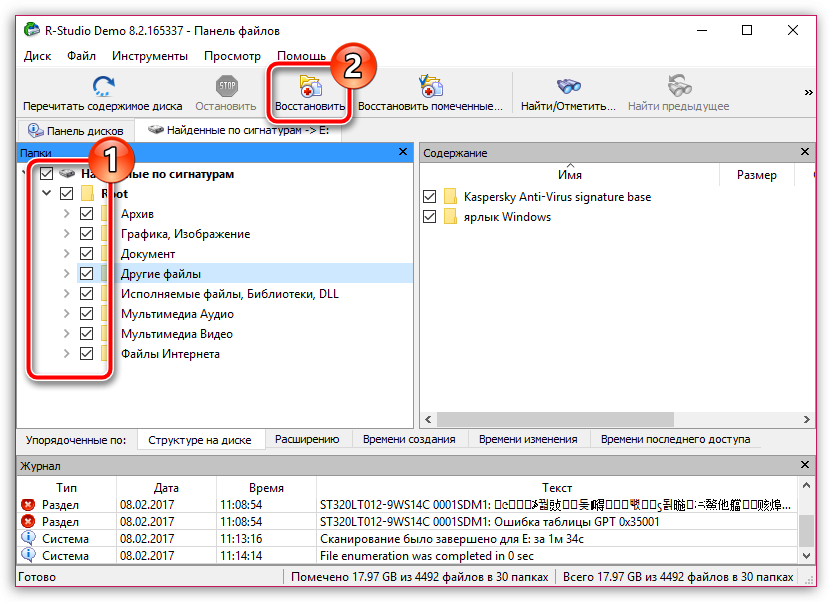Toggle Исполняемые файлы, Библиотеки, DLL checkbox
Screen dimensions: 832x602
(86, 294)
